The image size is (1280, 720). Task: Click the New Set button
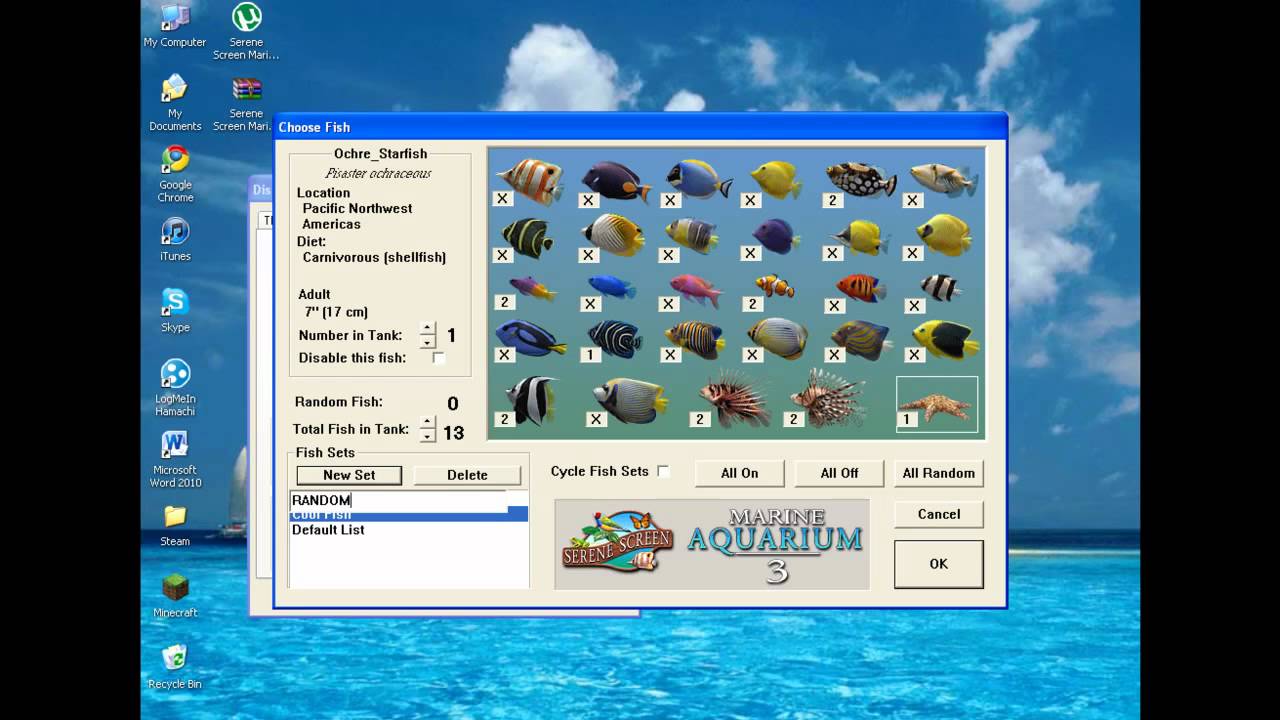pos(349,475)
